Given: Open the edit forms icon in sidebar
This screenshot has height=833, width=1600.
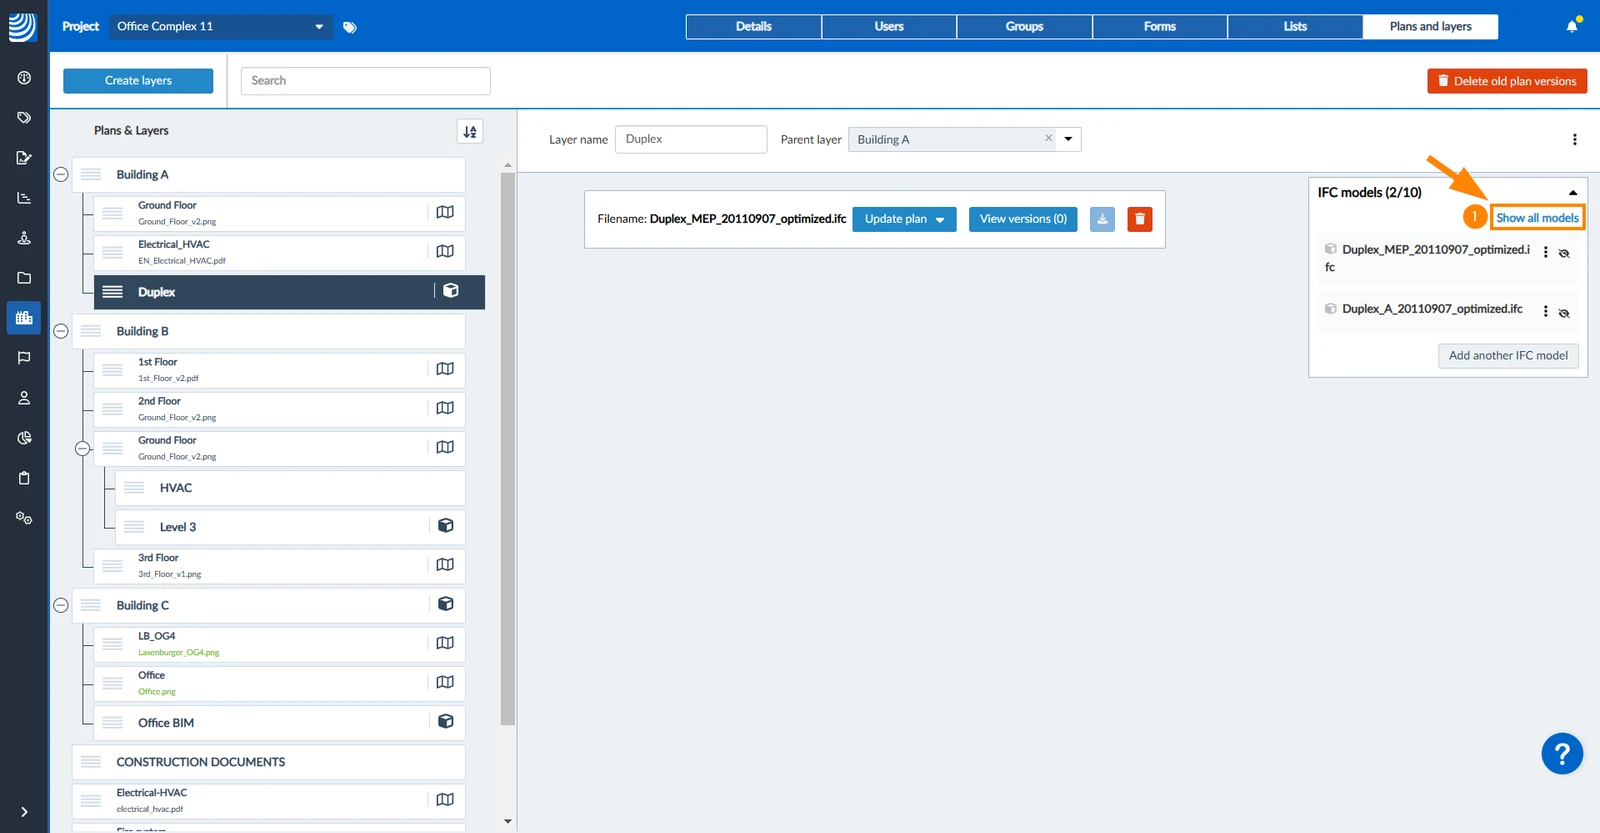Looking at the screenshot, I should click(x=24, y=158).
